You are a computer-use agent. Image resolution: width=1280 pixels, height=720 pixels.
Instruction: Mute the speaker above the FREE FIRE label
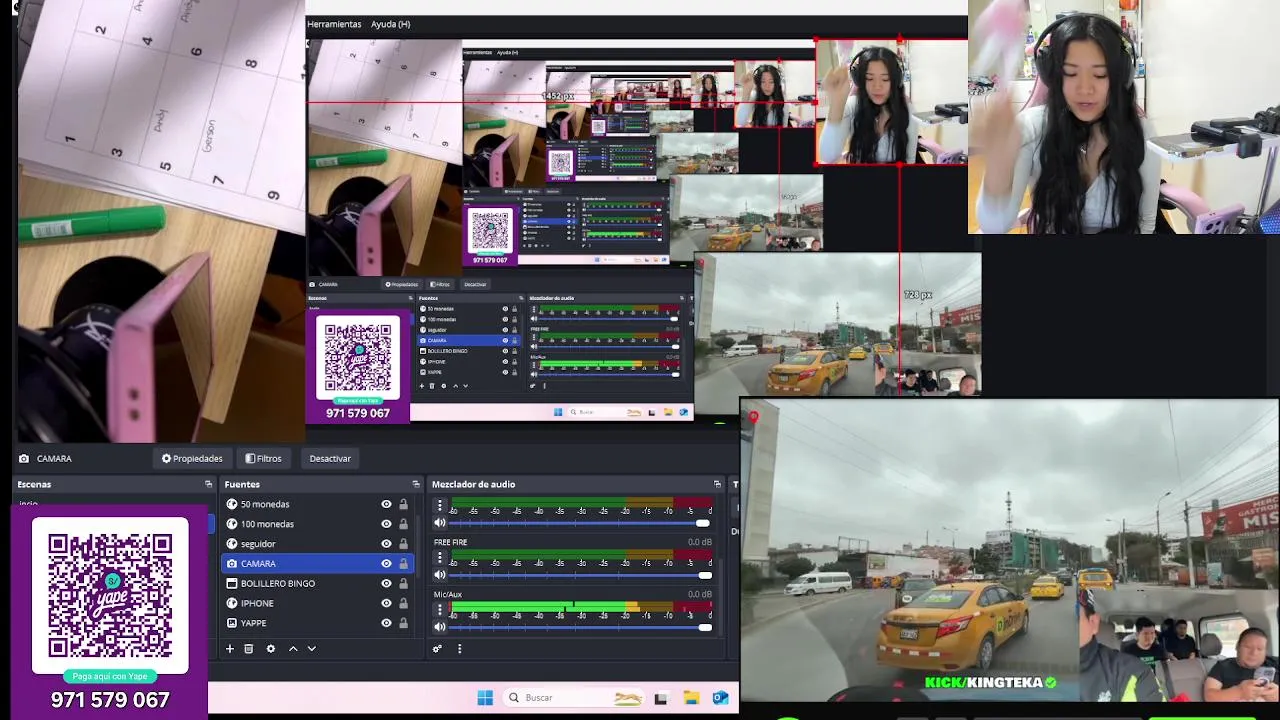439,523
